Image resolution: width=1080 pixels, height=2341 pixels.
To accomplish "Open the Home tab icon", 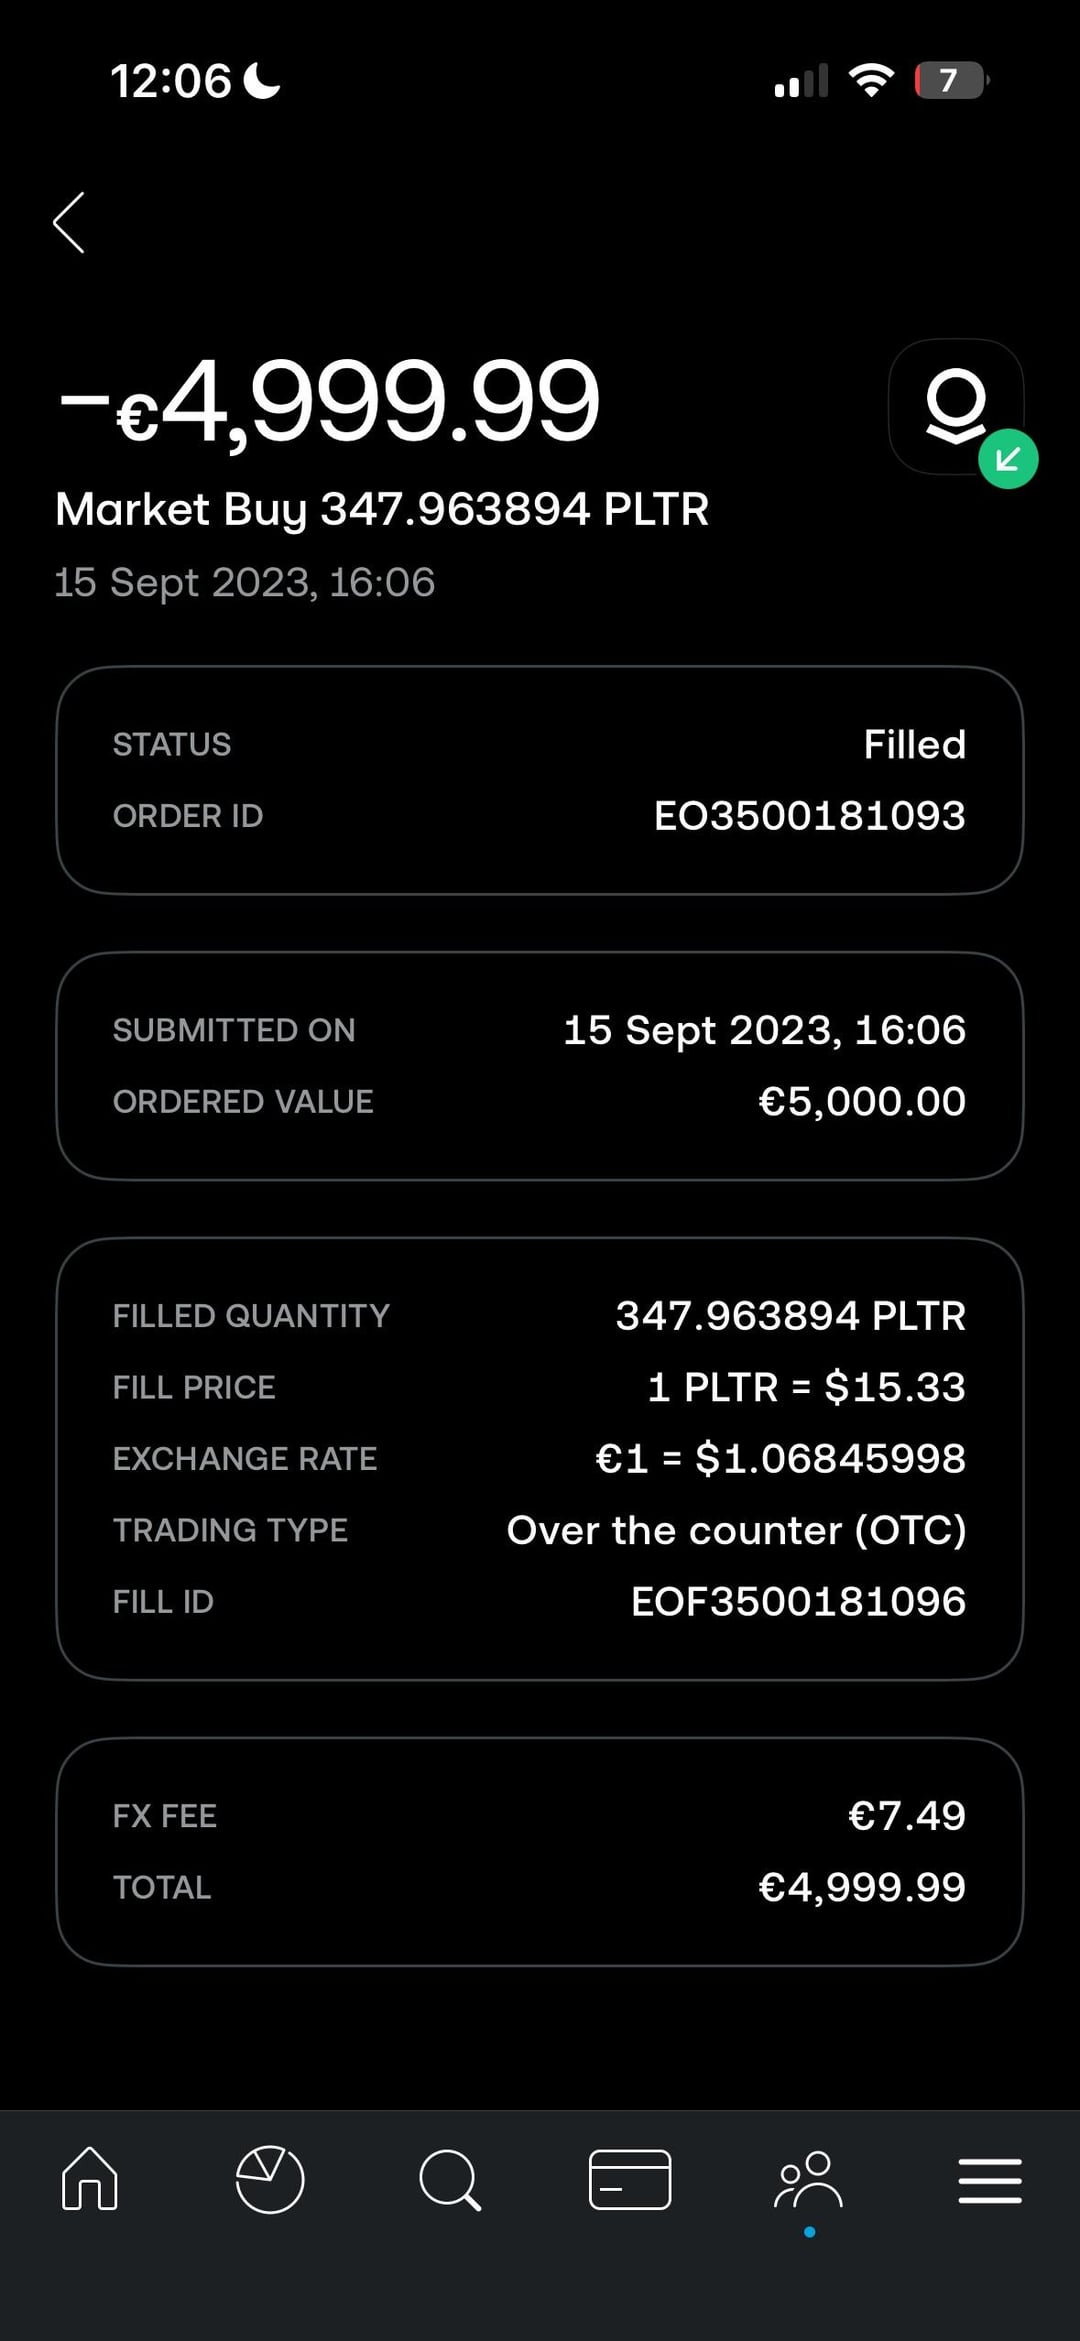I will click(x=90, y=2178).
